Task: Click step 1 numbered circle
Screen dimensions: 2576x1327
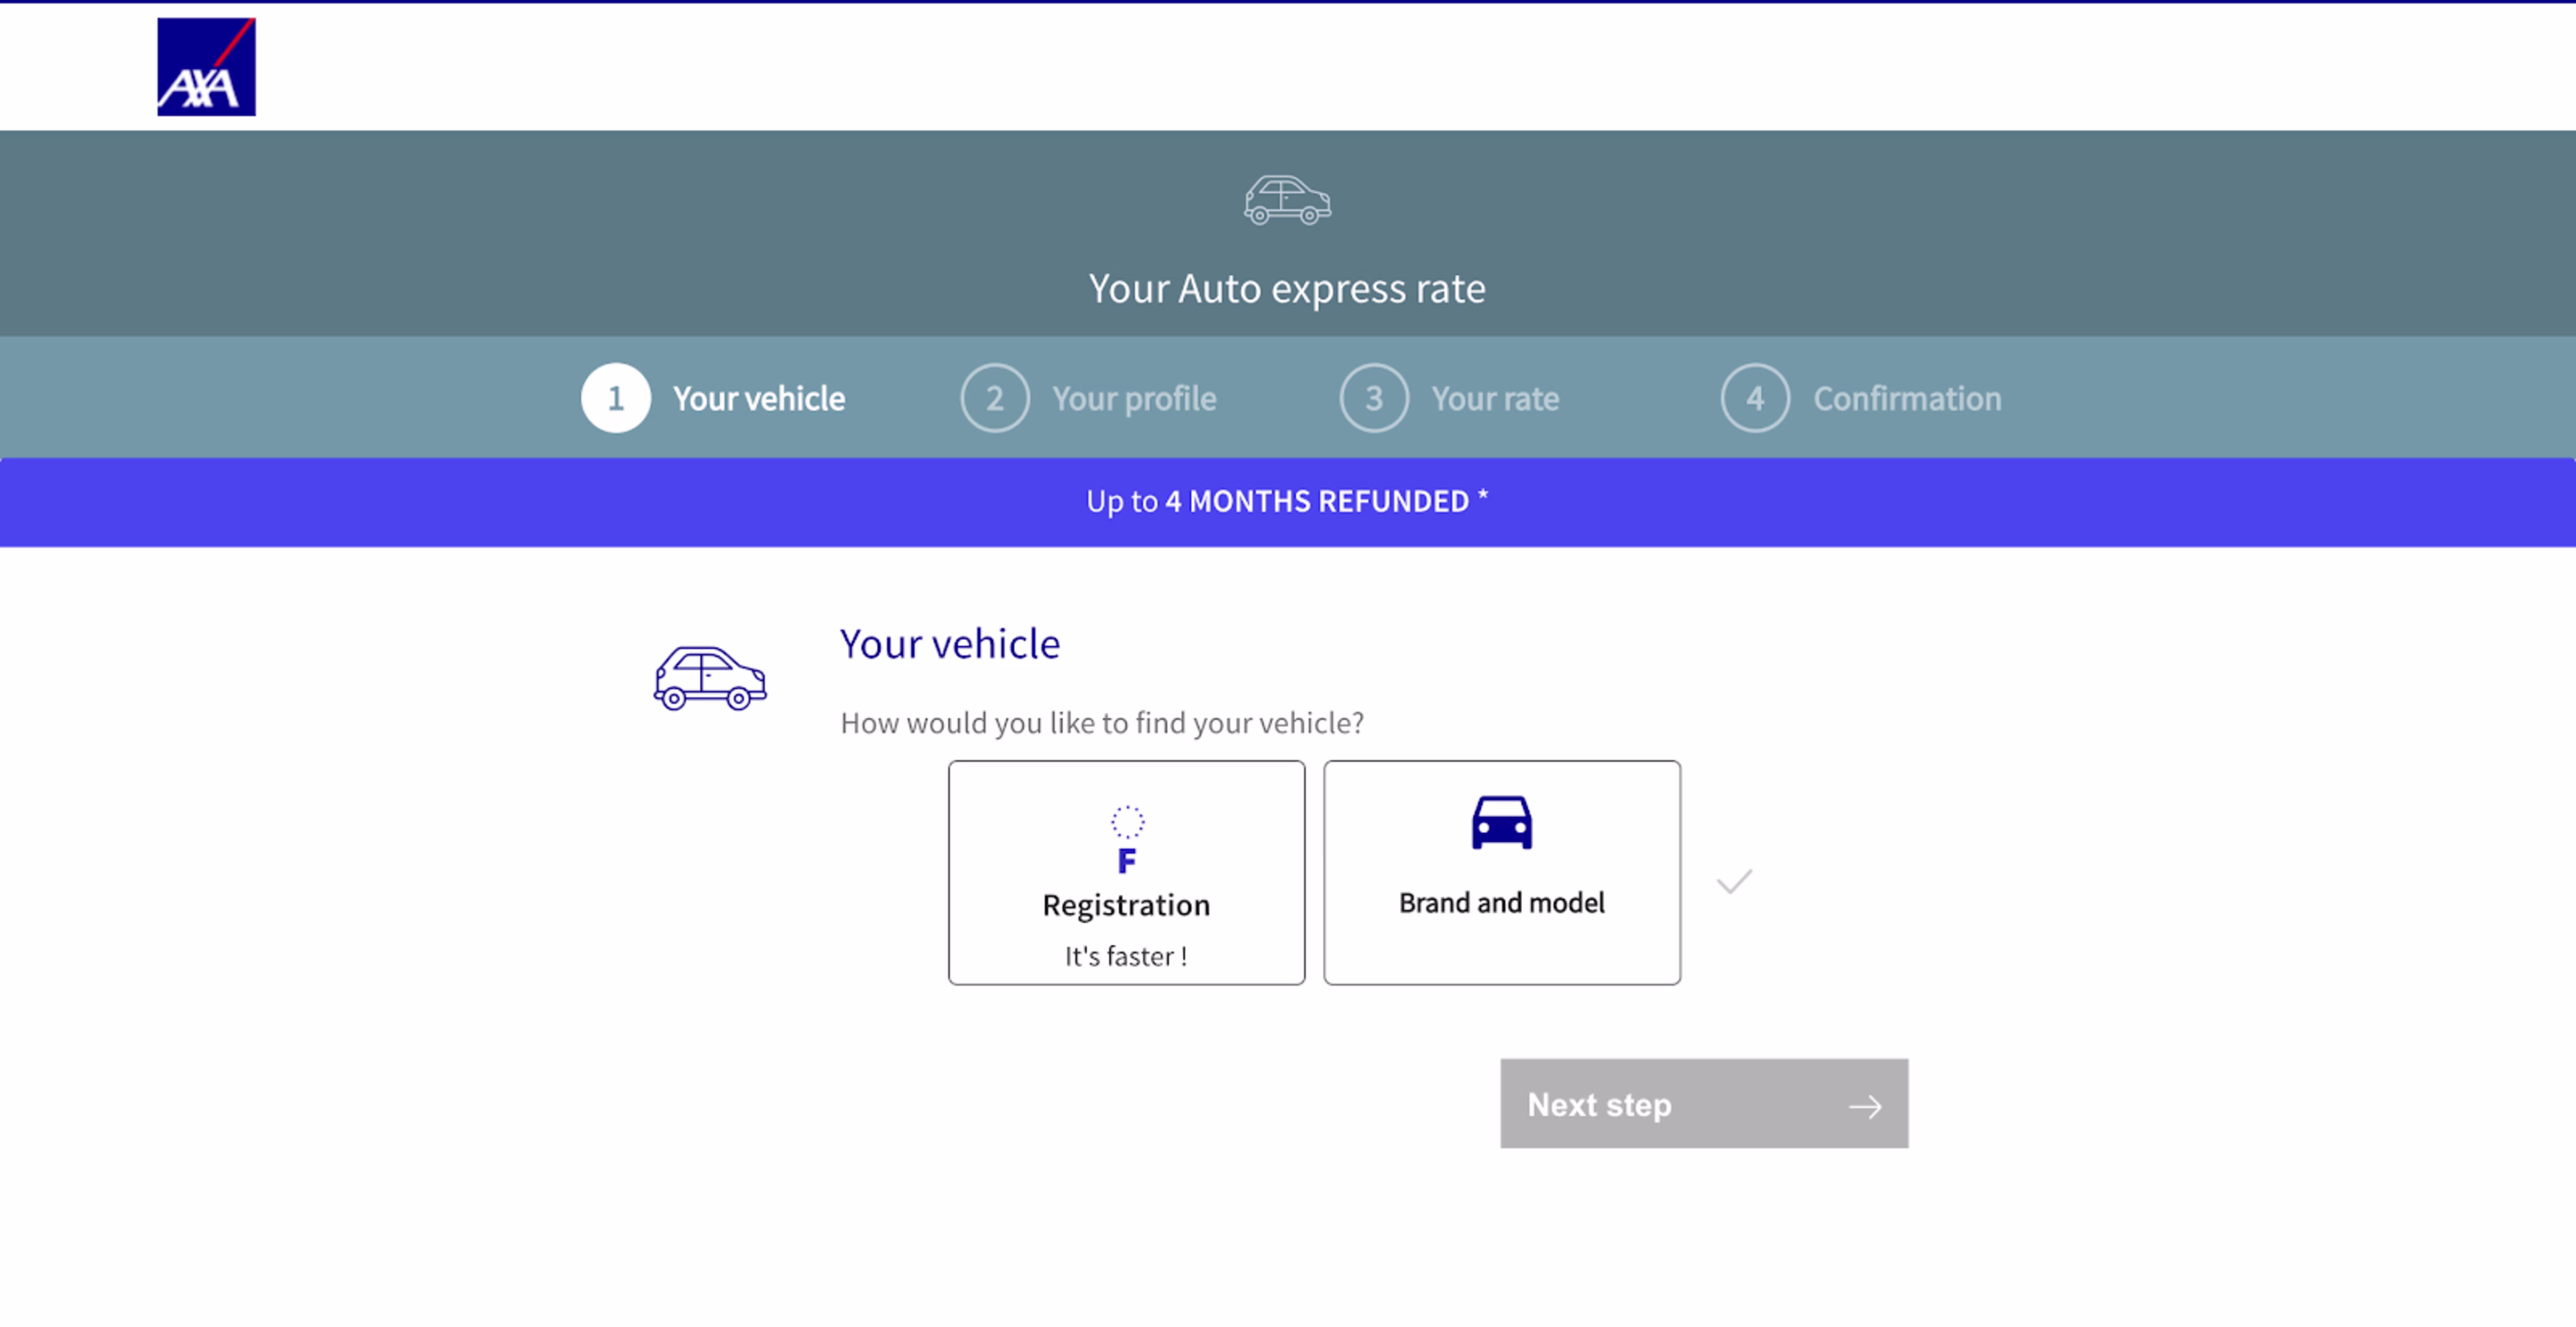Action: (x=616, y=398)
